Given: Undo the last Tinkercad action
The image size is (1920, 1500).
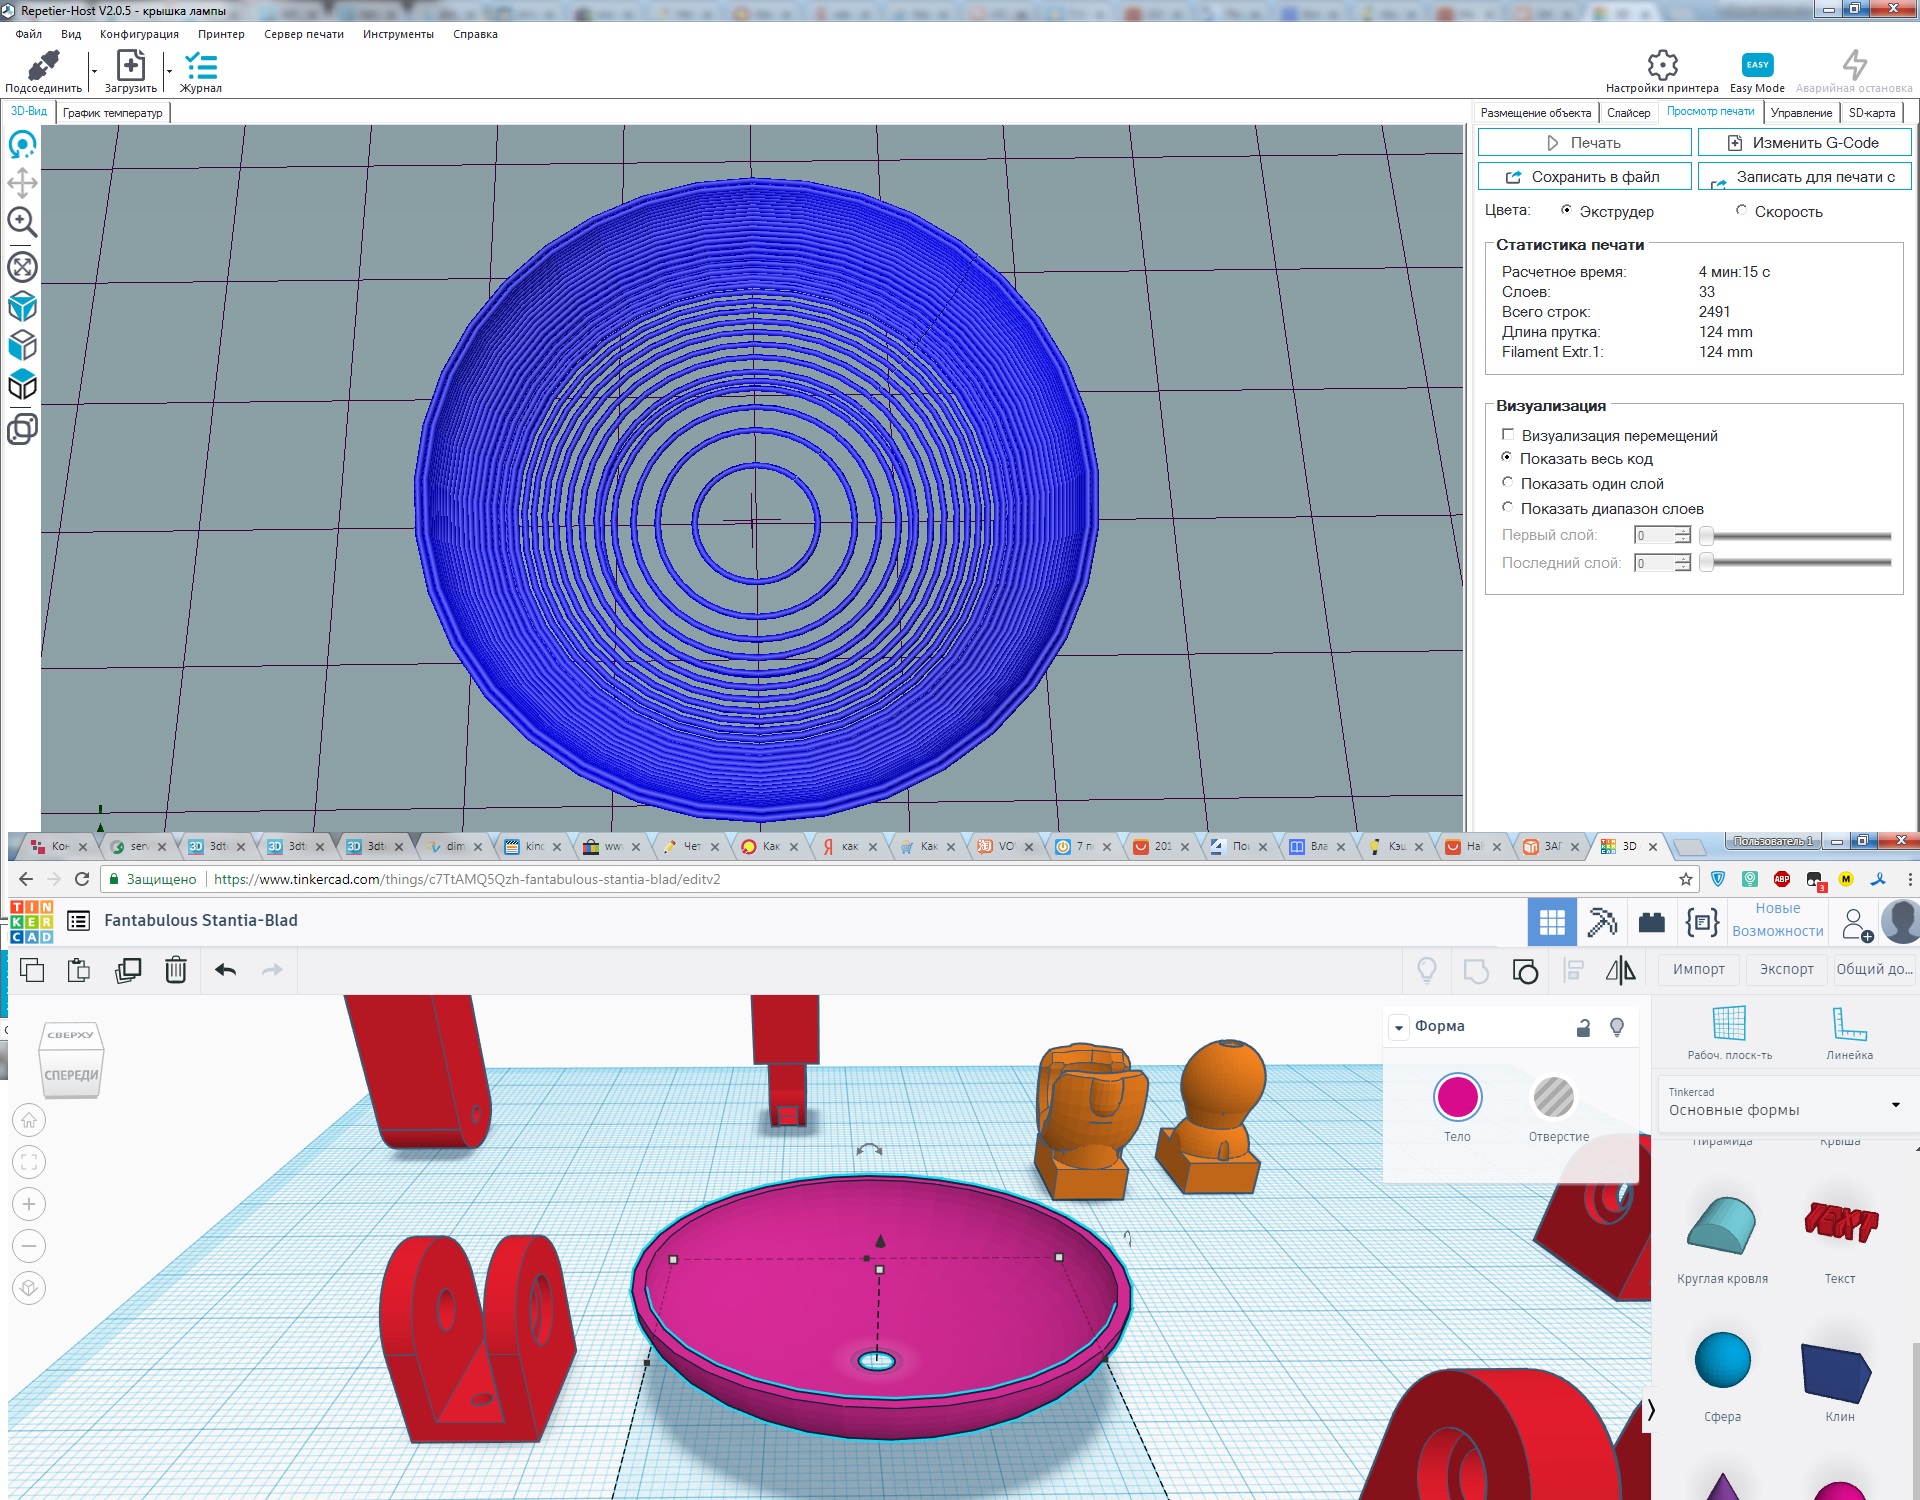Looking at the screenshot, I should [x=226, y=970].
